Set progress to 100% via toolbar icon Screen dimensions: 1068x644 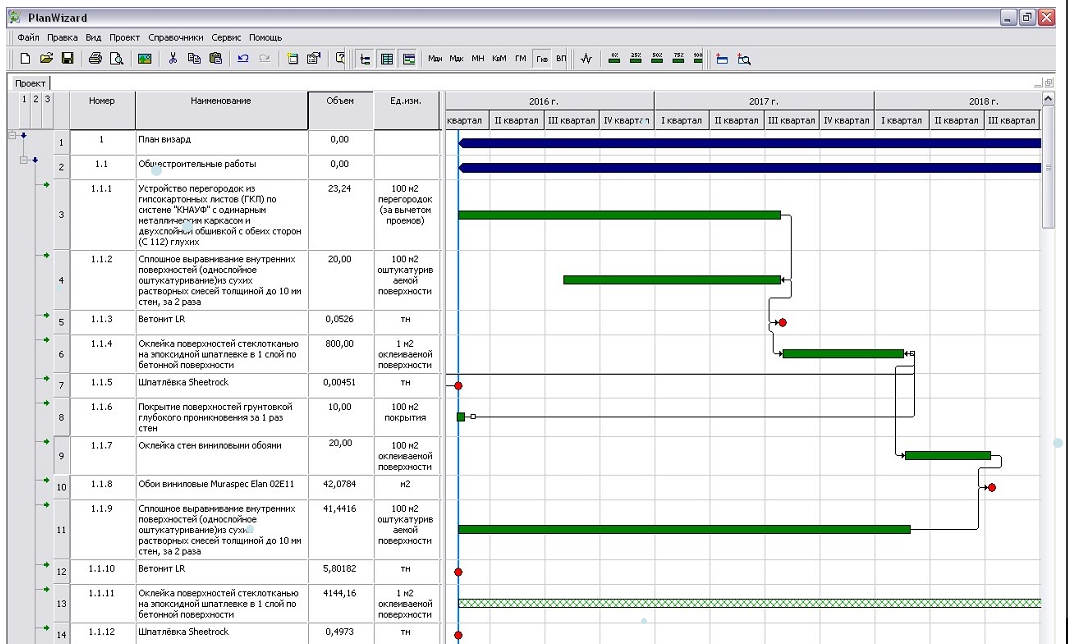click(697, 59)
